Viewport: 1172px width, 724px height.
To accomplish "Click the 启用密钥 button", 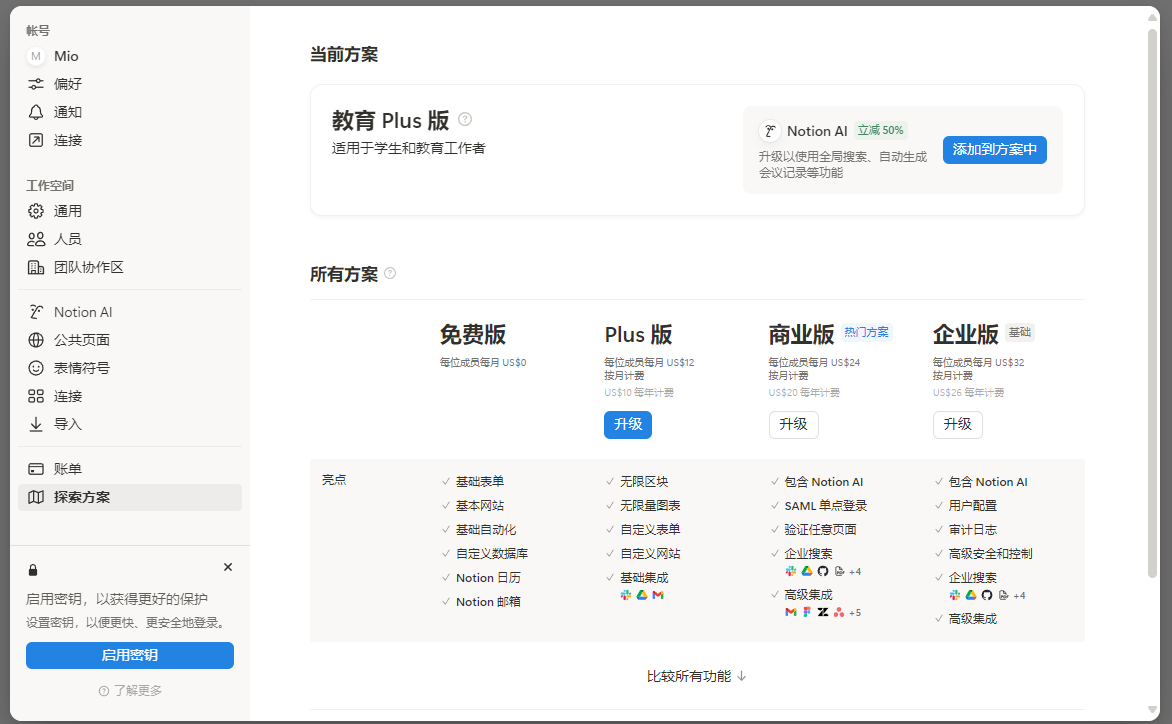I will pos(130,655).
